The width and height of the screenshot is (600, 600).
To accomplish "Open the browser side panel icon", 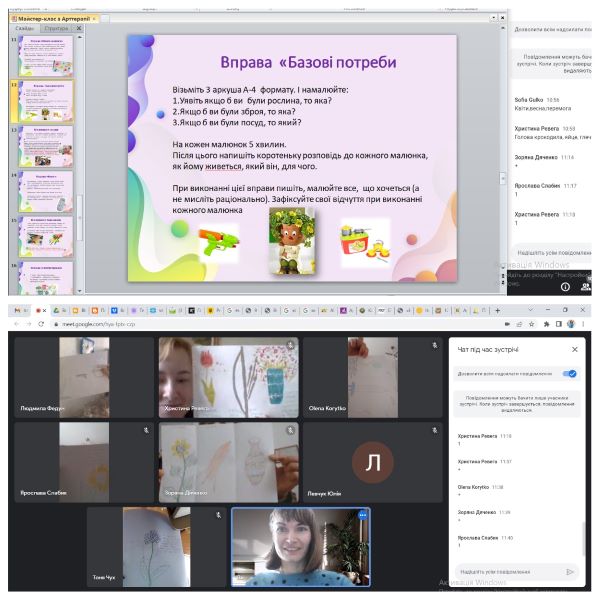I will click(x=559, y=324).
